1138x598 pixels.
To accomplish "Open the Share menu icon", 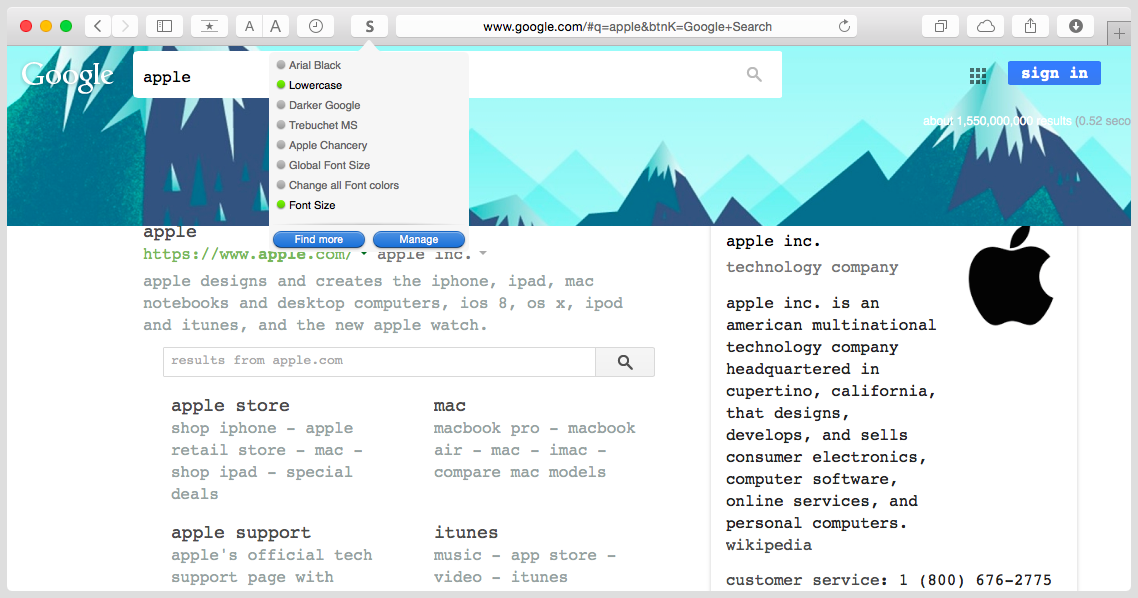I will [1031, 26].
